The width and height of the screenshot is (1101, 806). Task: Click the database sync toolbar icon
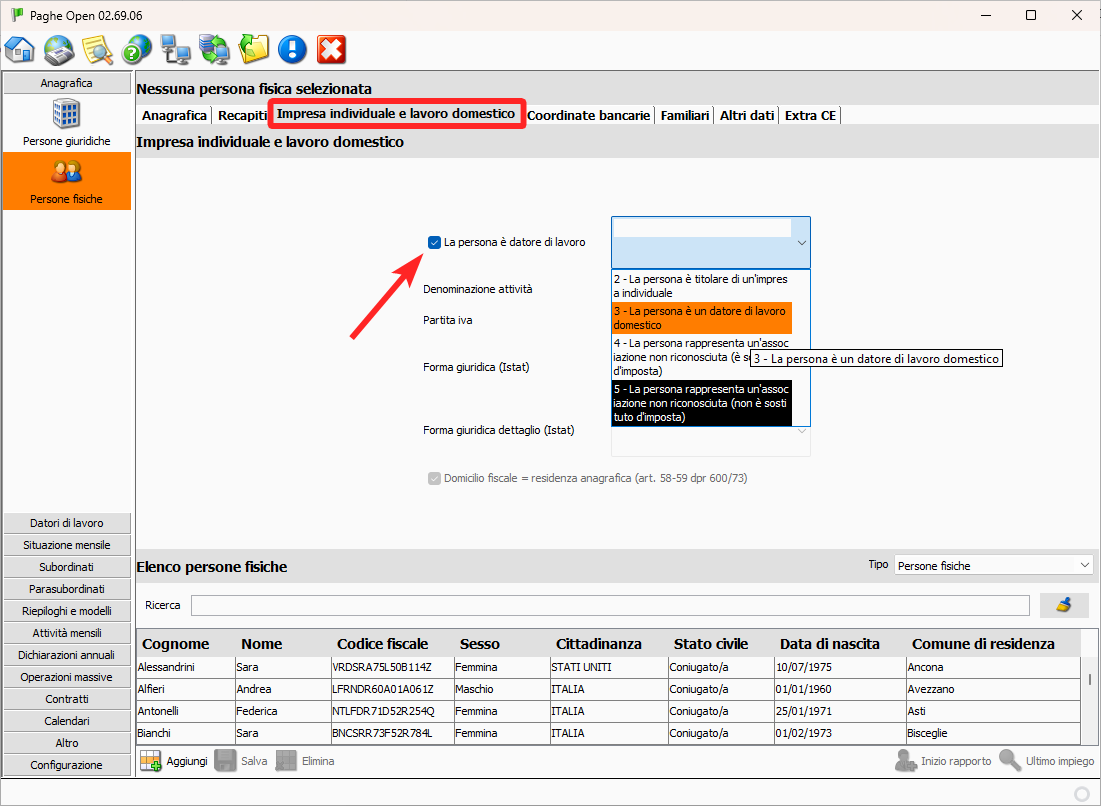[214, 48]
